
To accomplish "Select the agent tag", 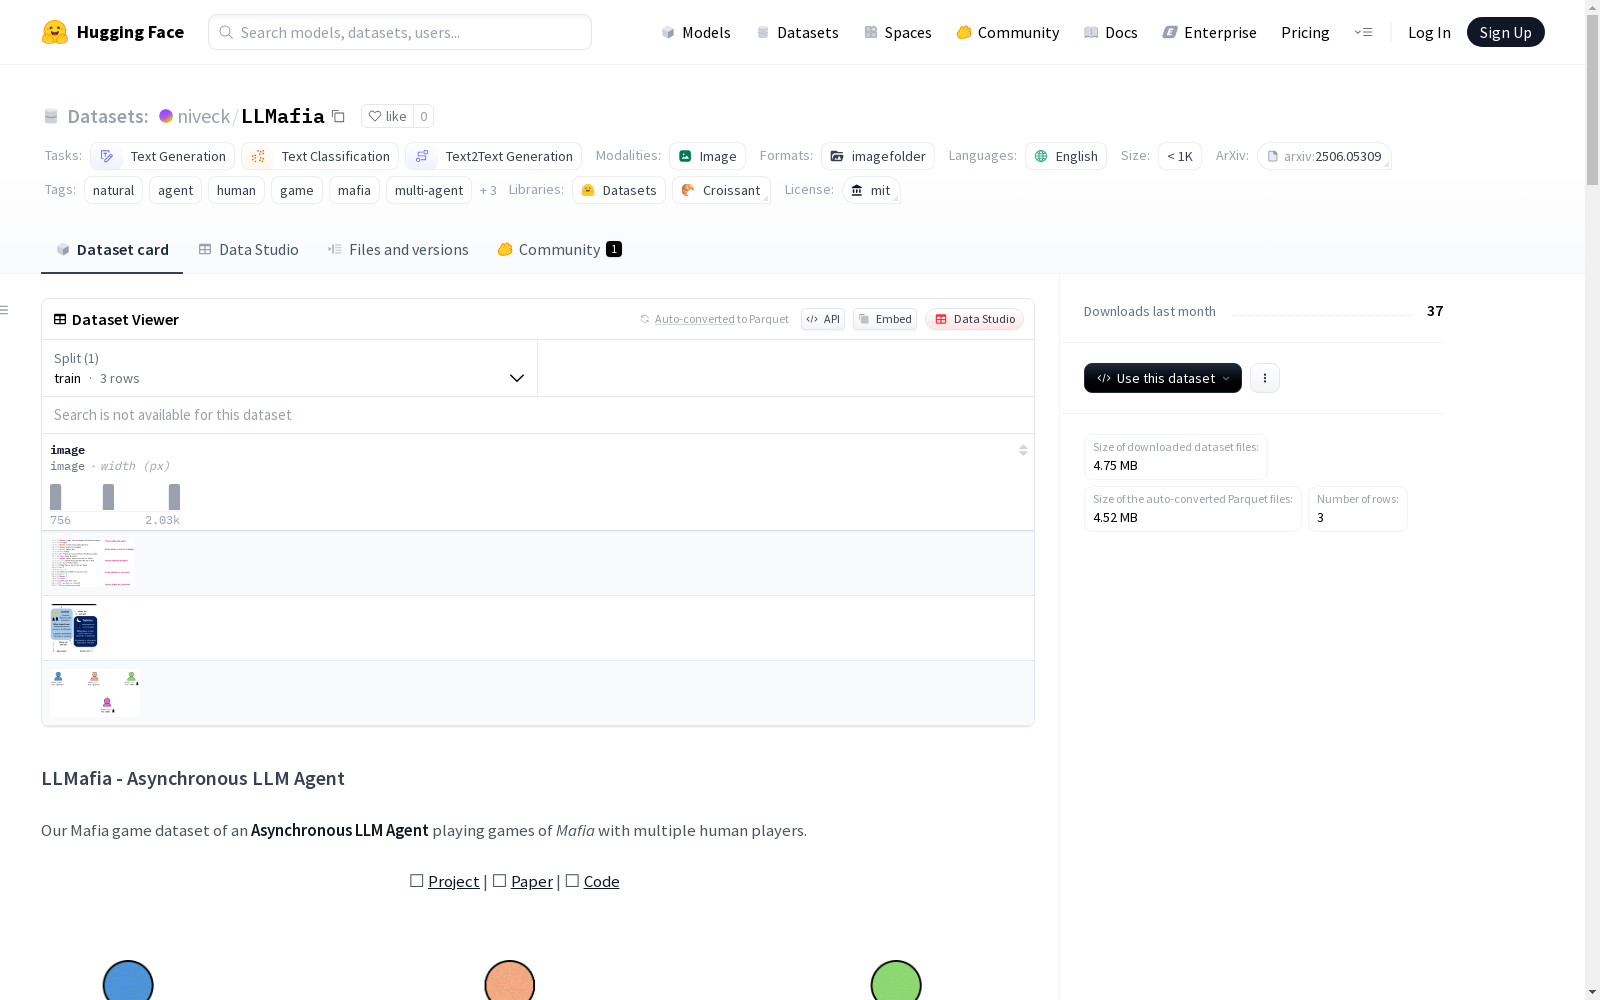I will click(175, 190).
